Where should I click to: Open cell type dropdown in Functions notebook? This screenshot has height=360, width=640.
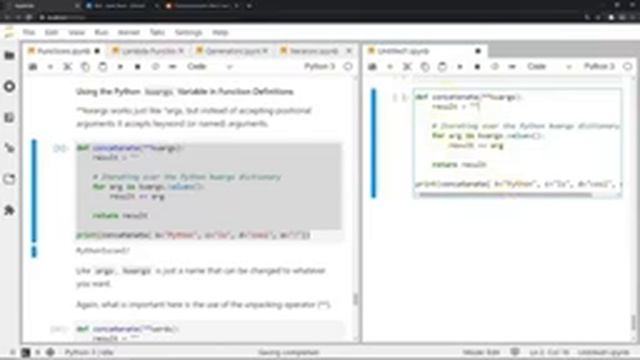tap(209, 67)
